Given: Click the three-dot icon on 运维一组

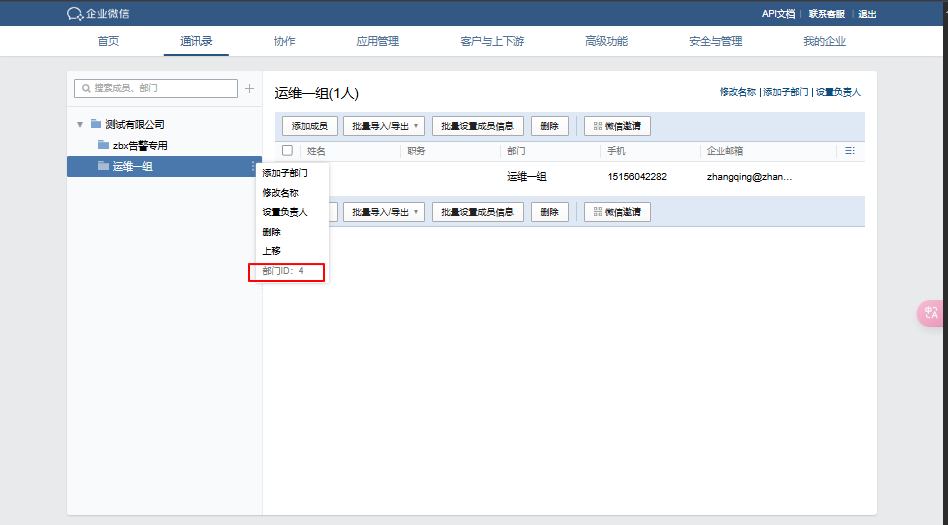Looking at the screenshot, I should tap(254, 166).
